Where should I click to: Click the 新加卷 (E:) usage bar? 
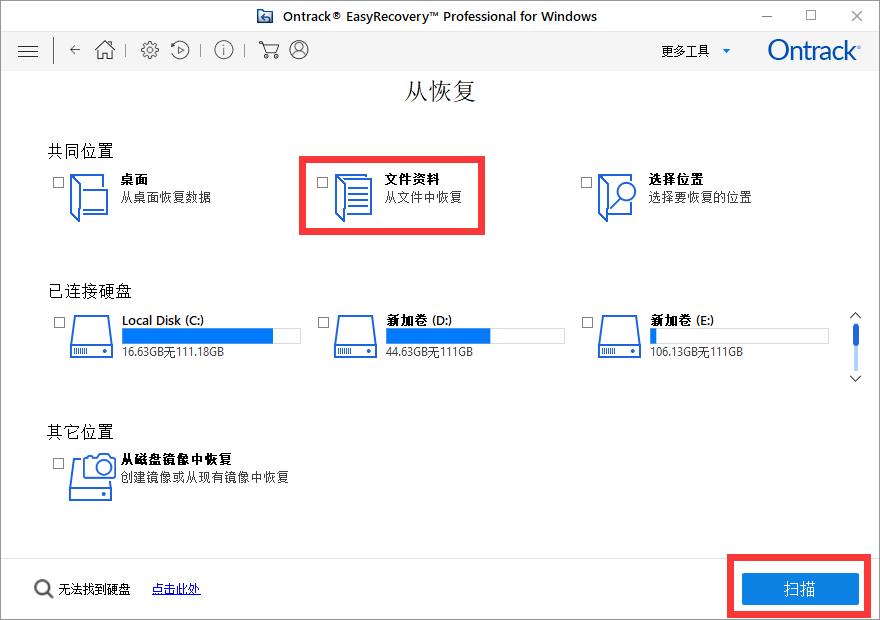pos(739,336)
